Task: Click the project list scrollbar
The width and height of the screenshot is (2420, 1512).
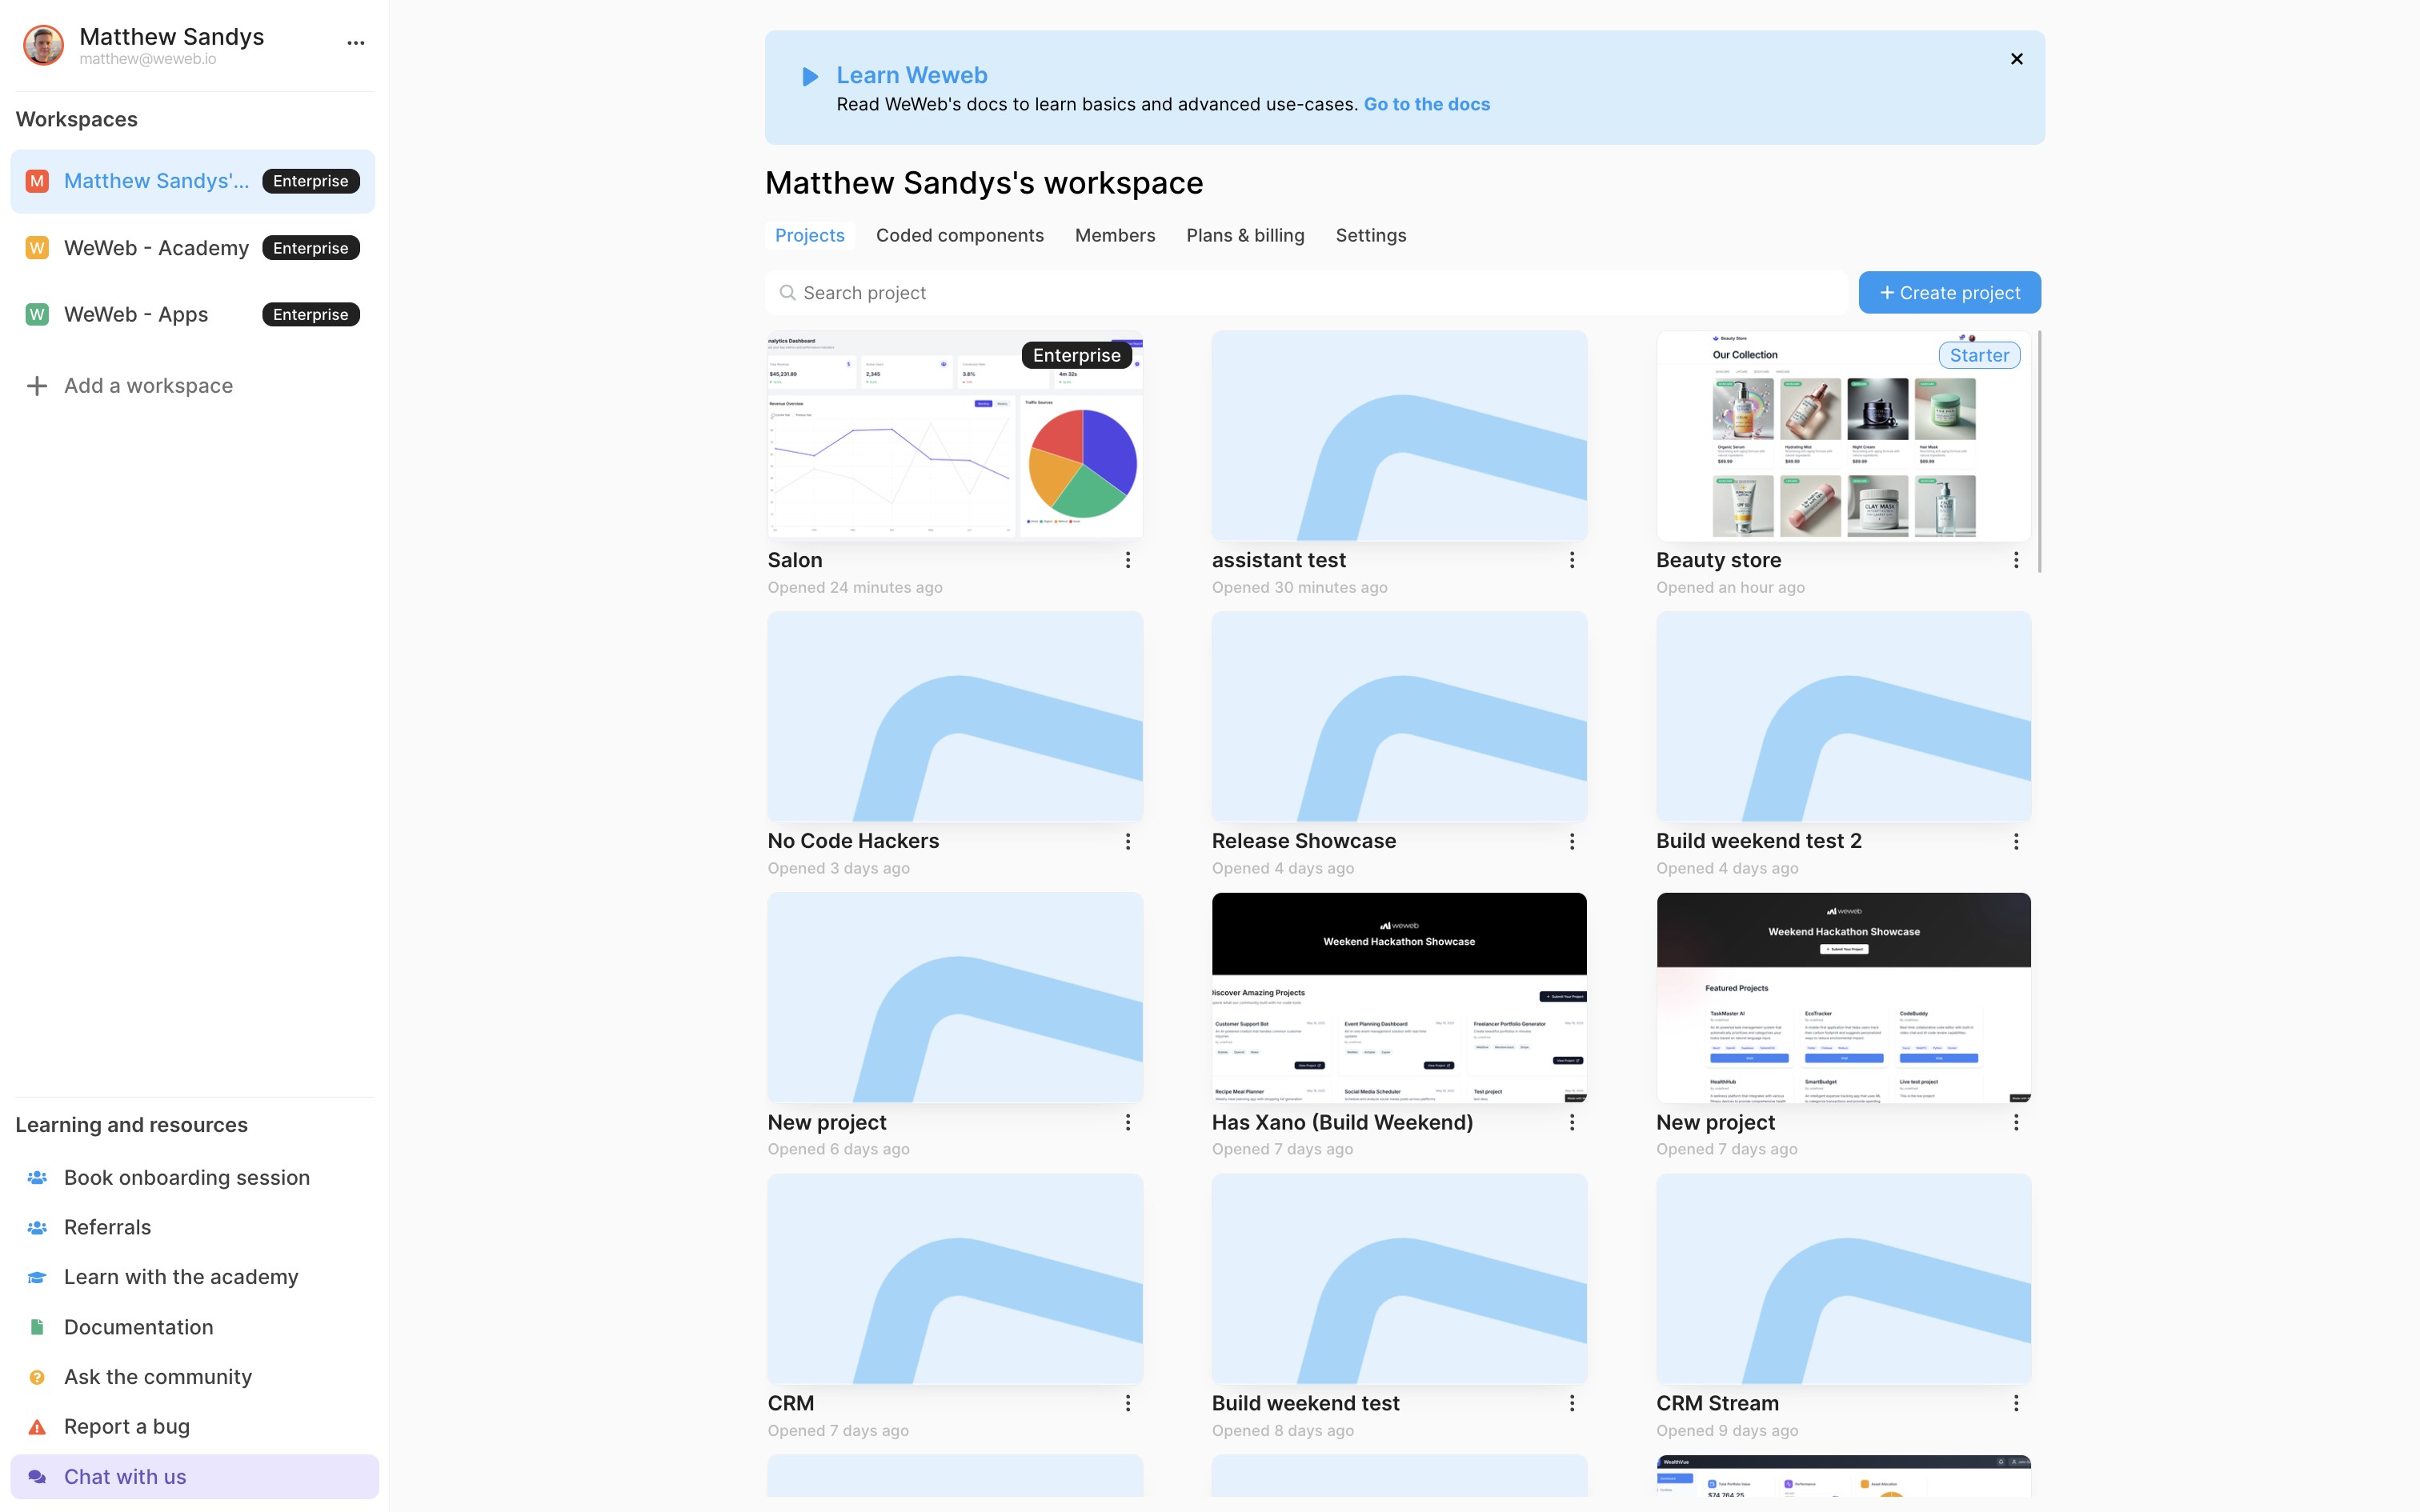Action: (x=2038, y=452)
